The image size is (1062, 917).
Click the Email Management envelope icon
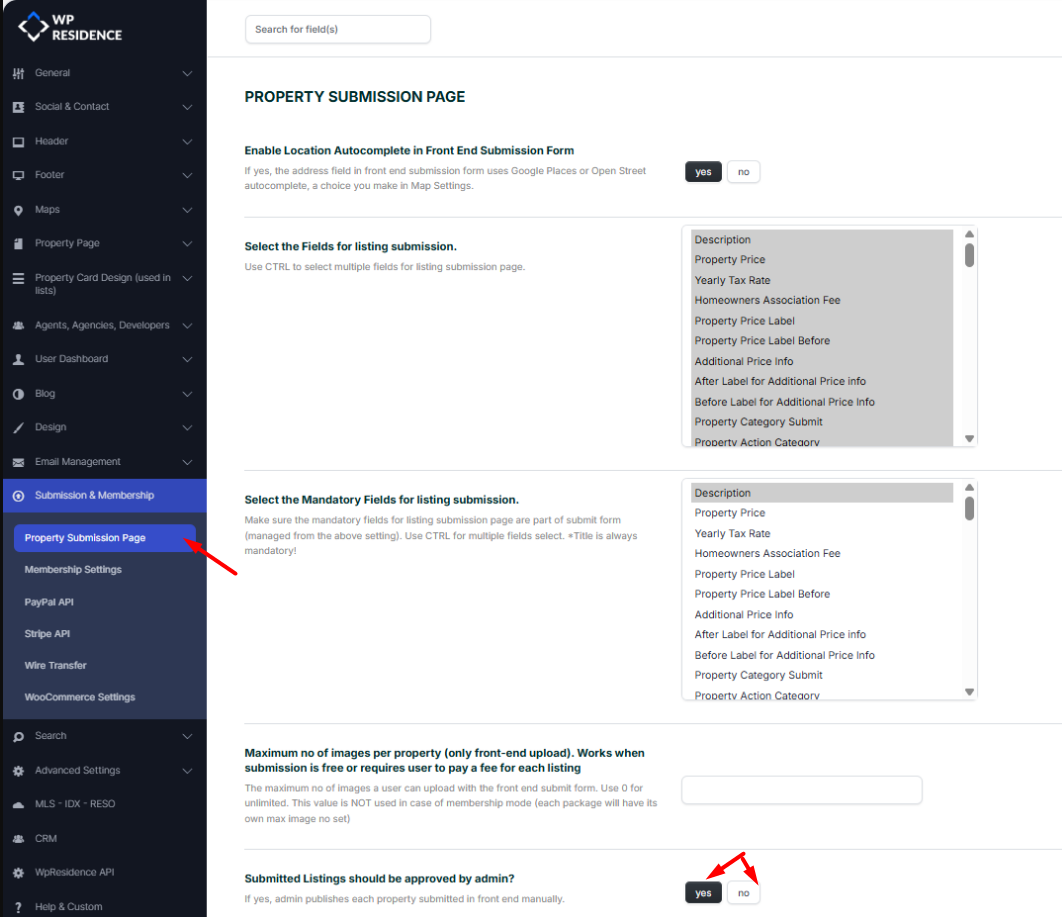18,462
